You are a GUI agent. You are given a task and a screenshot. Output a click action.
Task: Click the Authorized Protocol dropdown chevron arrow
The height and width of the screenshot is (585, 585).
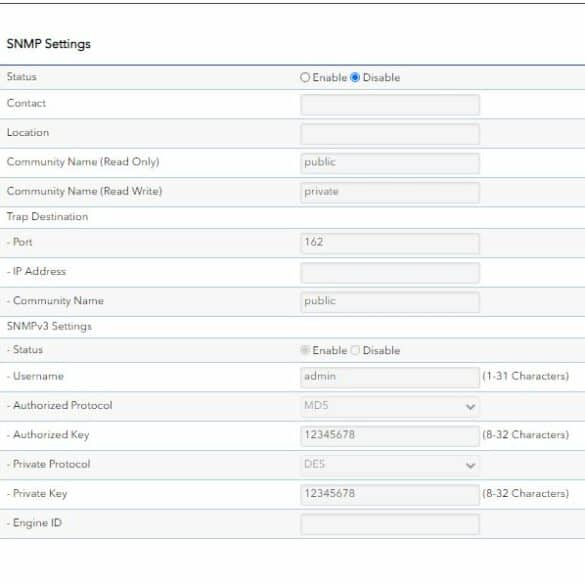[470, 407]
